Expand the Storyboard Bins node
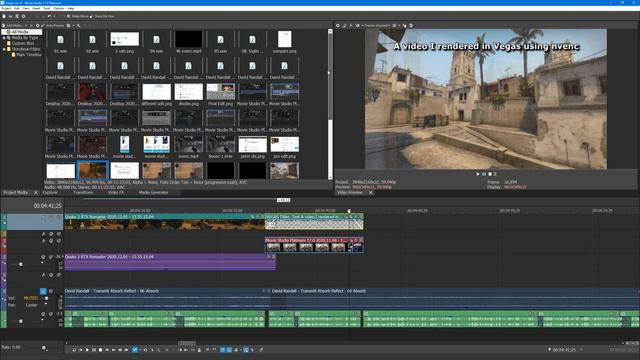 click(x=4, y=49)
